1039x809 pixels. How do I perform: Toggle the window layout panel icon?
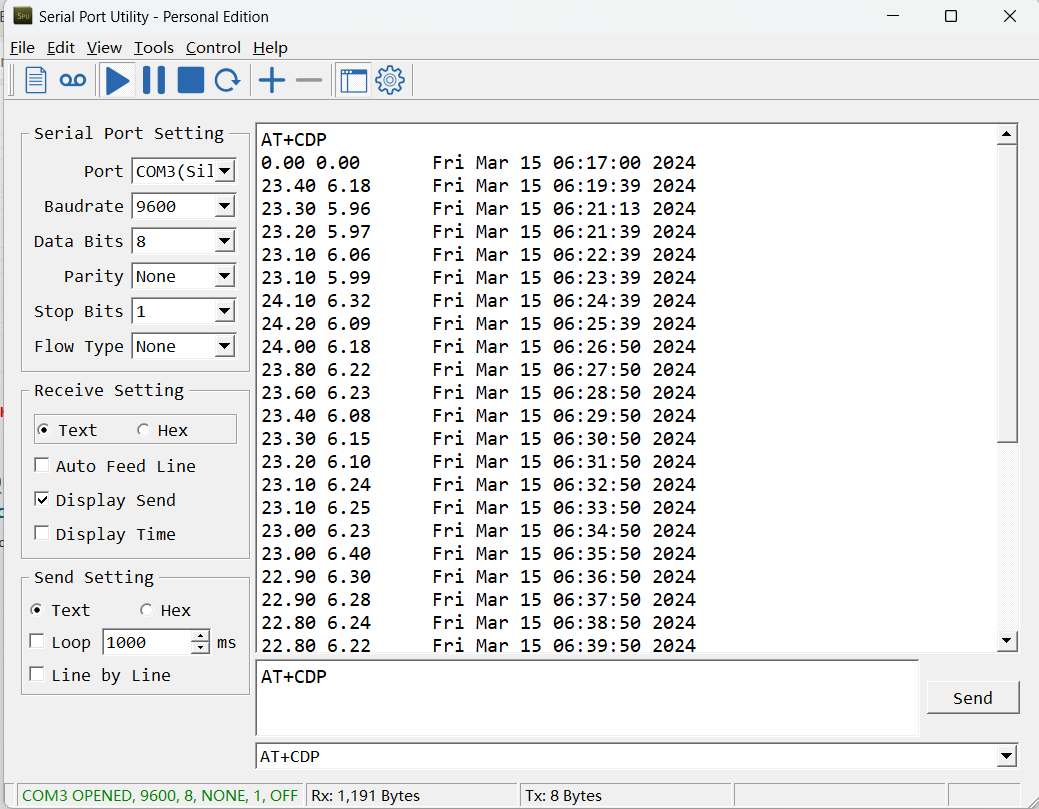pos(354,80)
